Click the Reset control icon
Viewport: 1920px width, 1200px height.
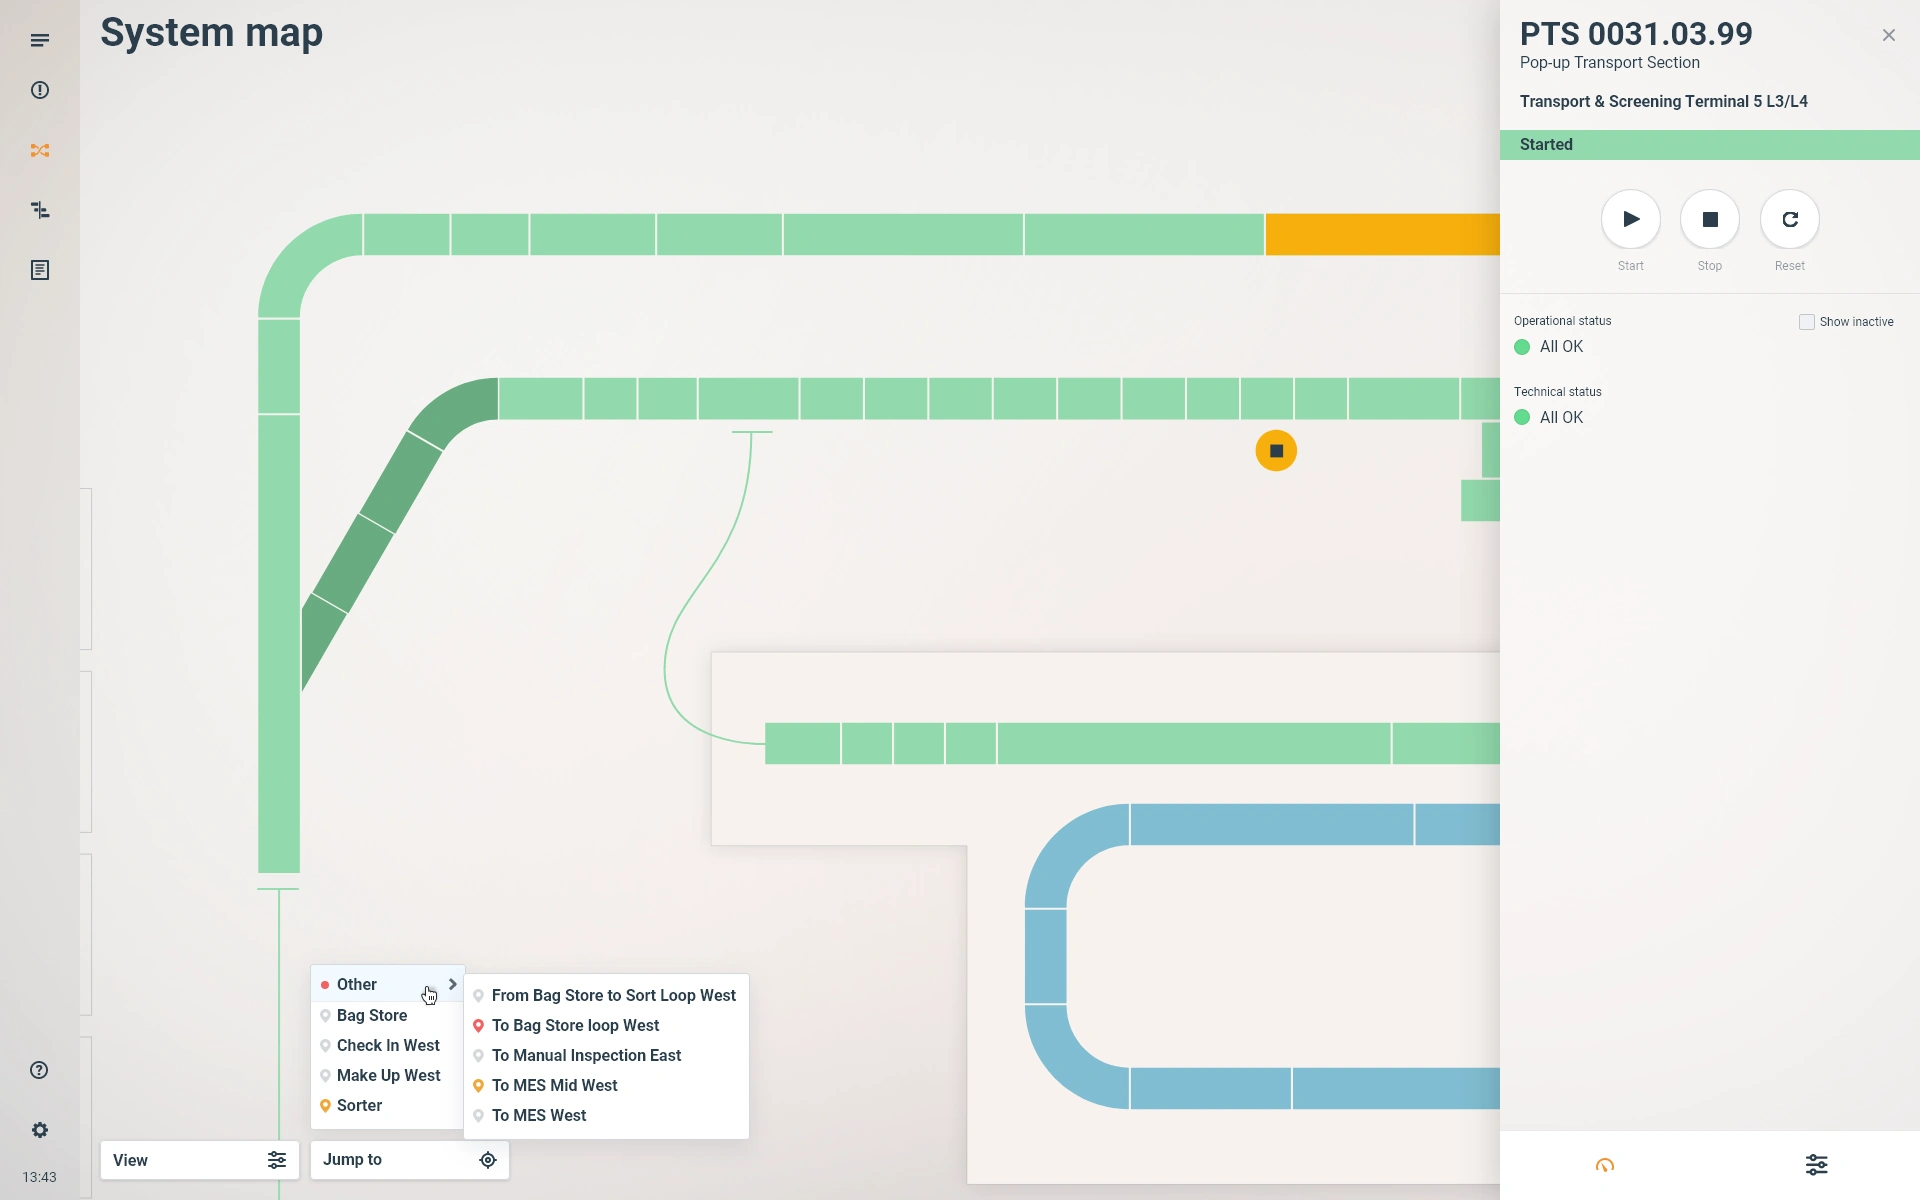pyautogui.click(x=1789, y=218)
